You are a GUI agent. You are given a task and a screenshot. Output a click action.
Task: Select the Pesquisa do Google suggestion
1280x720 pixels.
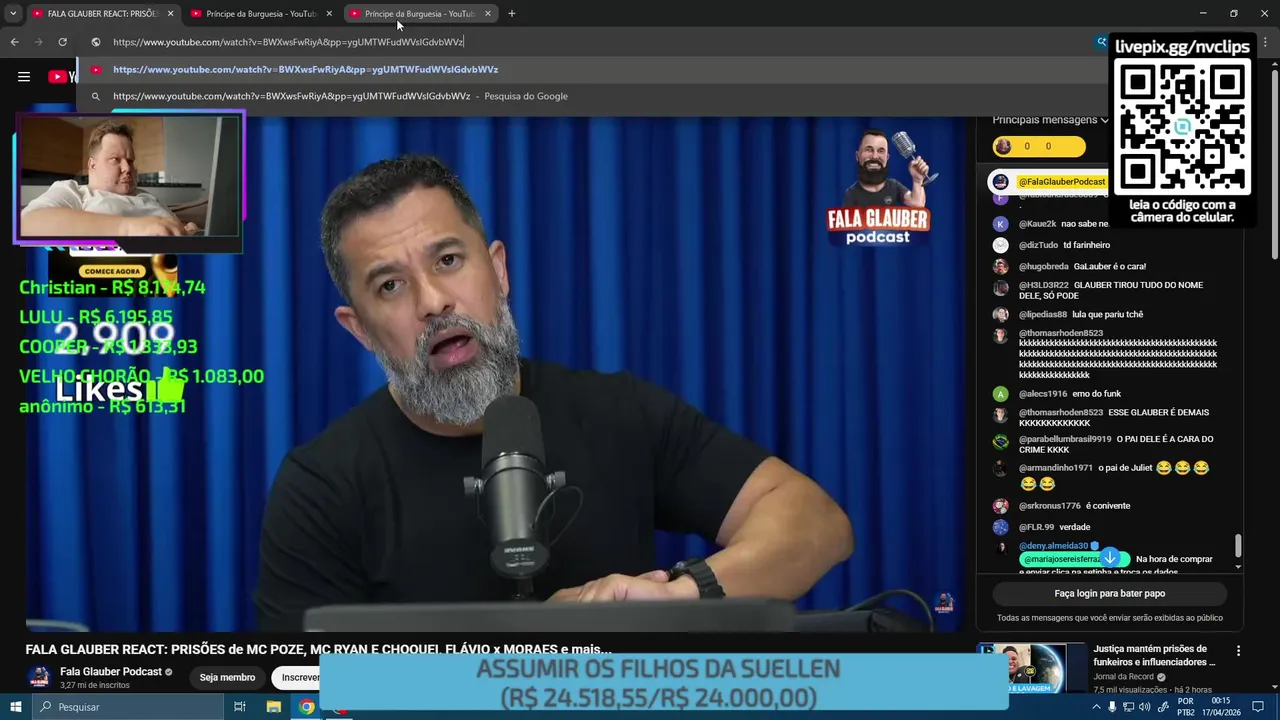coord(590,96)
